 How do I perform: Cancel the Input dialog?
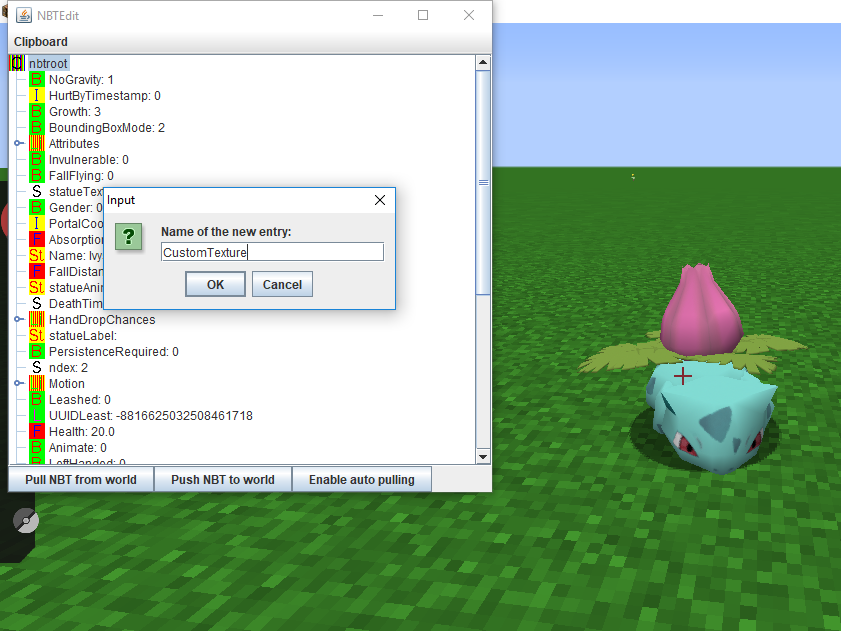pos(282,284)
